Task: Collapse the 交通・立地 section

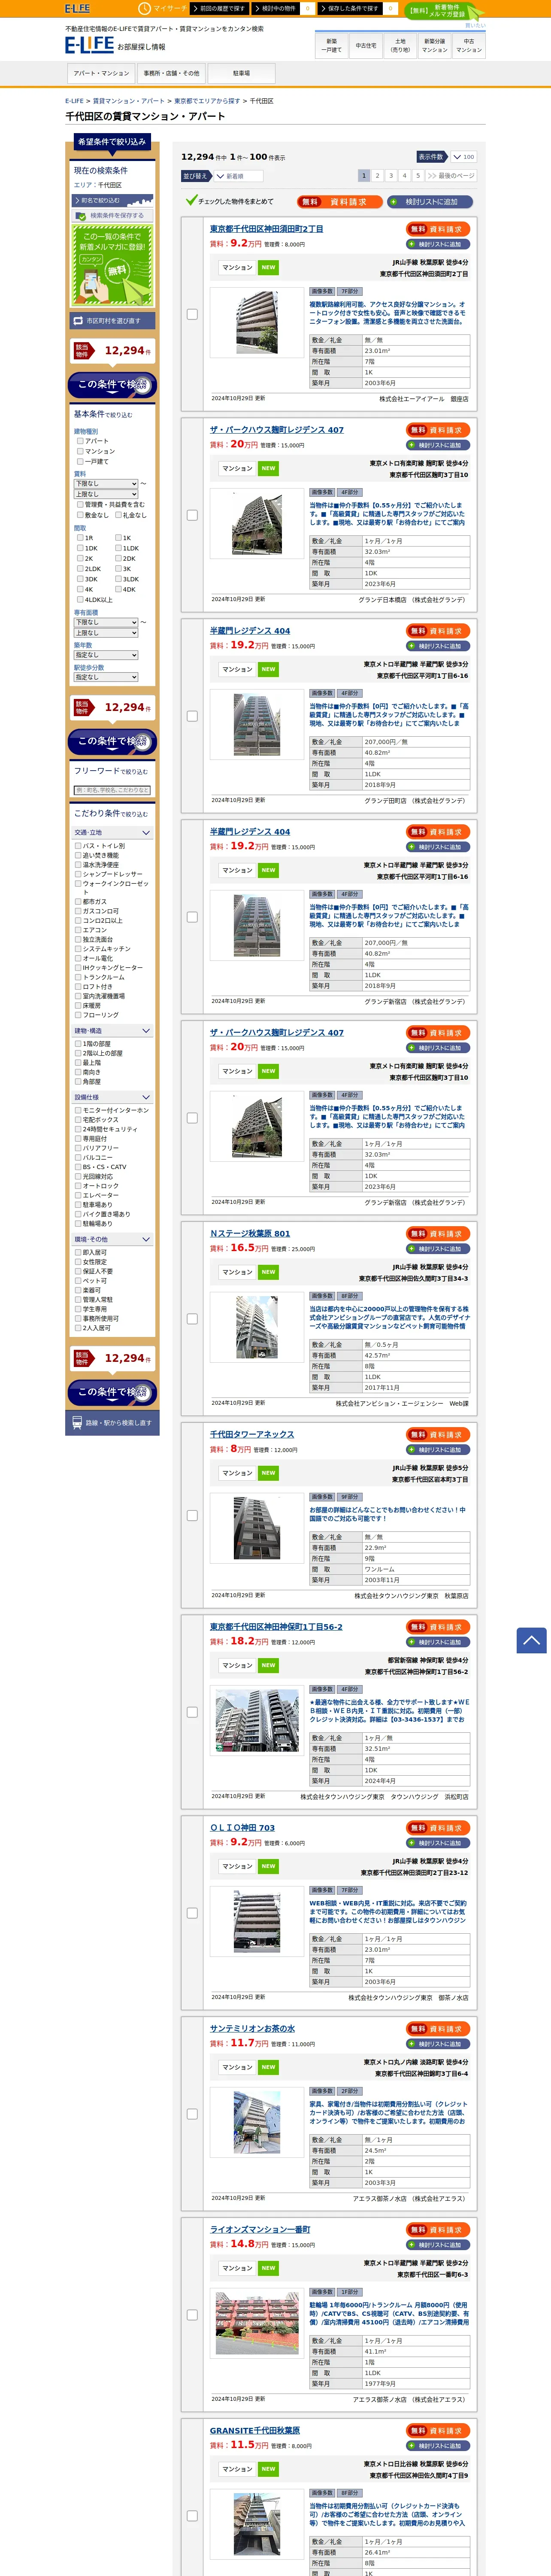Action: (x=112, y=832)
